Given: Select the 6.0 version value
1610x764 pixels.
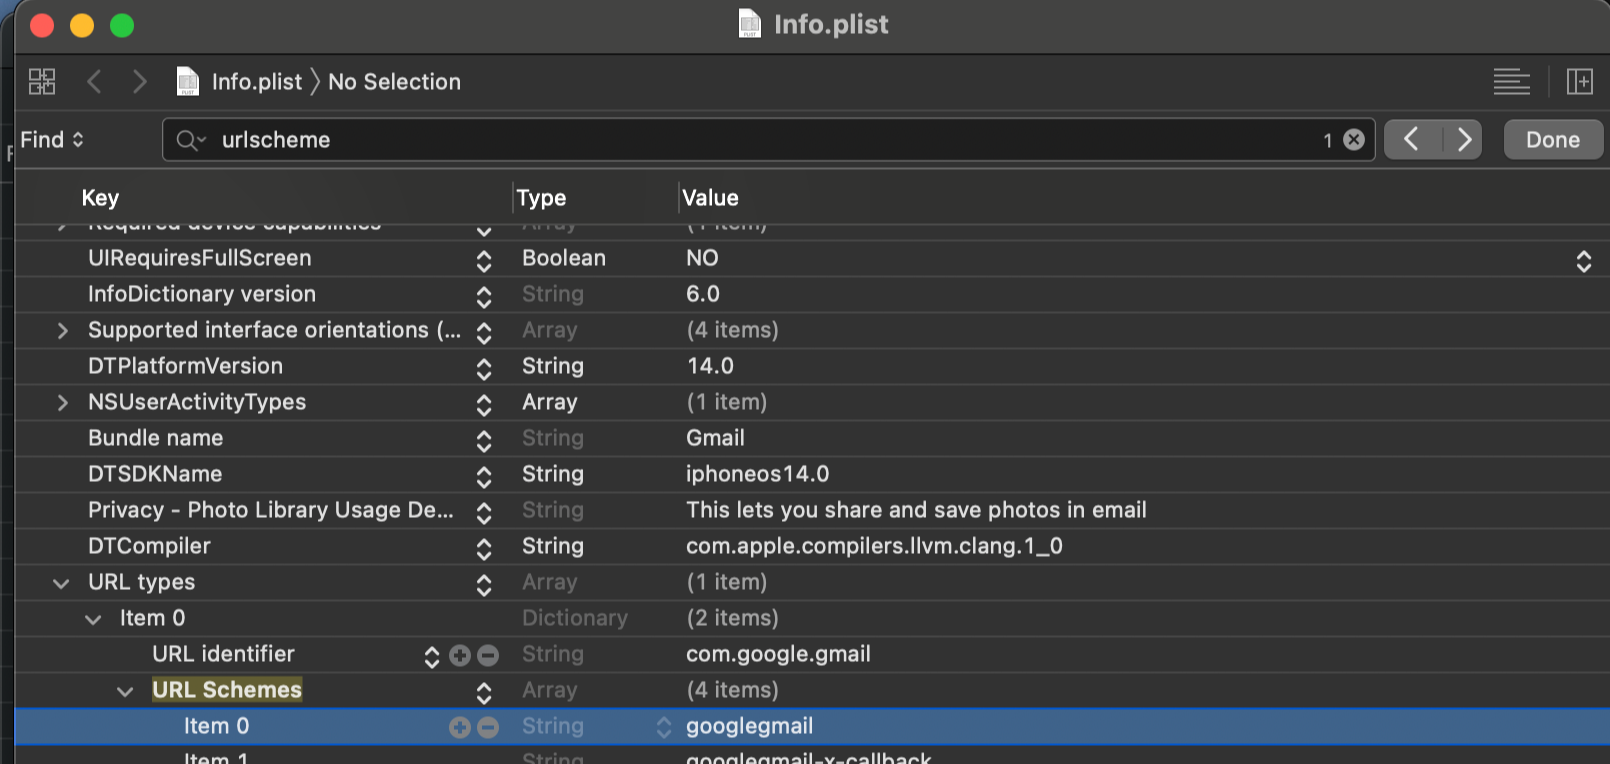Looking at the screenshot, I should point(703,294).
